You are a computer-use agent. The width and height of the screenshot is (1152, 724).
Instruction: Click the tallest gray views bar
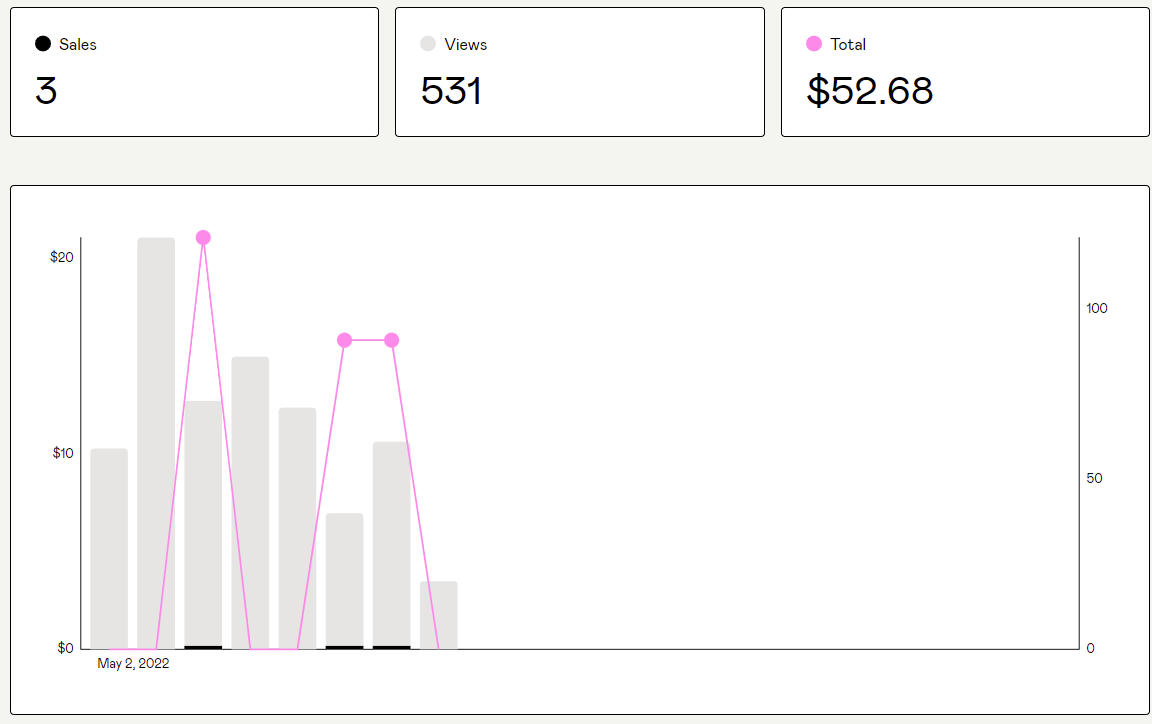(x=156, y=443)
